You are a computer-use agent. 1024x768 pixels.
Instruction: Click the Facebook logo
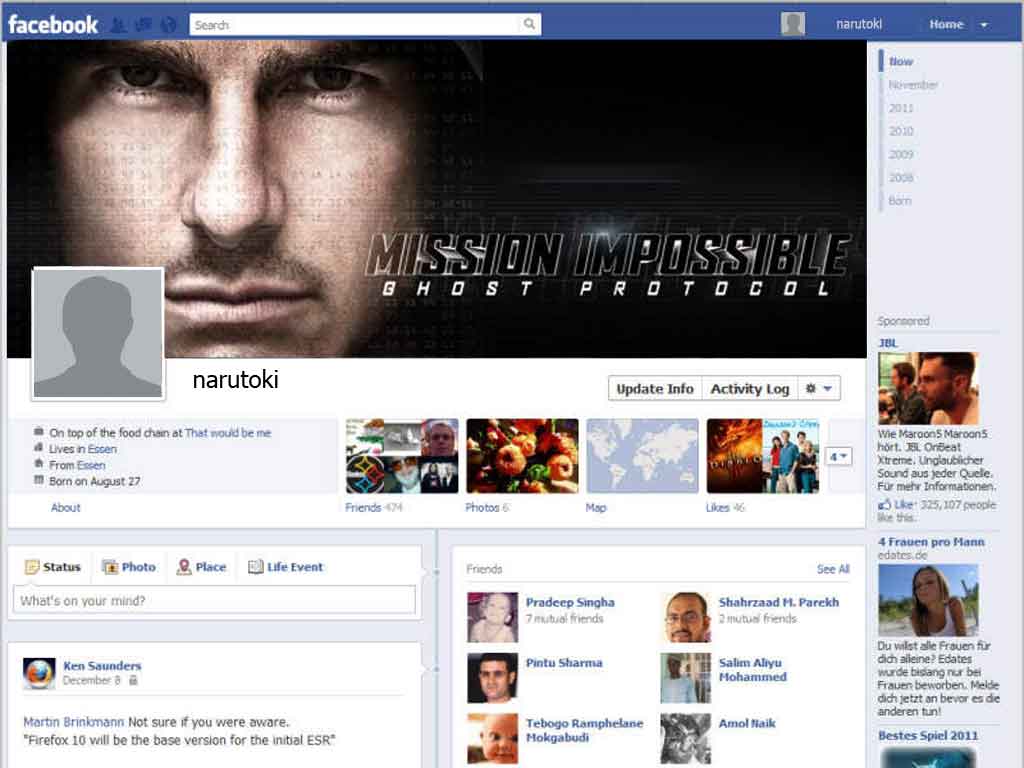[53, 25]
